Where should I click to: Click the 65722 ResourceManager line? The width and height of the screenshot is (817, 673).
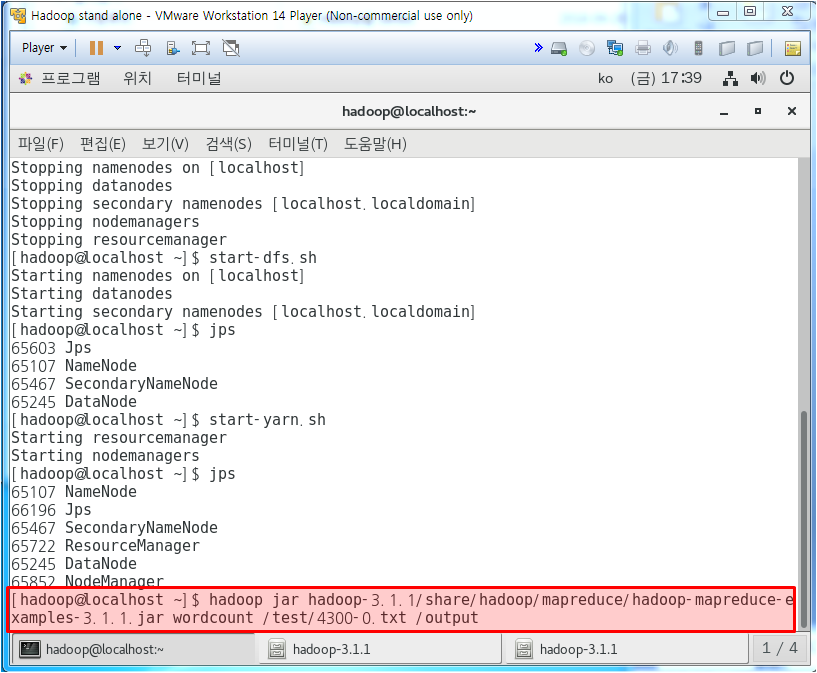click(106, 546)
